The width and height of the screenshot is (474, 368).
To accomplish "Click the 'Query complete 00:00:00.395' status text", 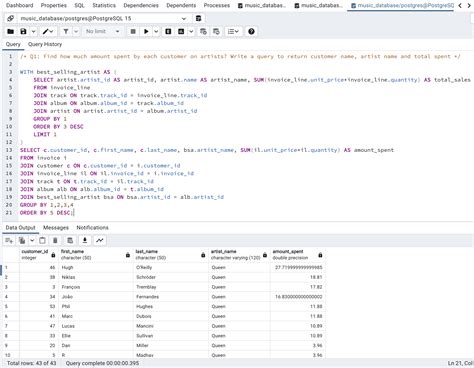I will click(102, 363).
